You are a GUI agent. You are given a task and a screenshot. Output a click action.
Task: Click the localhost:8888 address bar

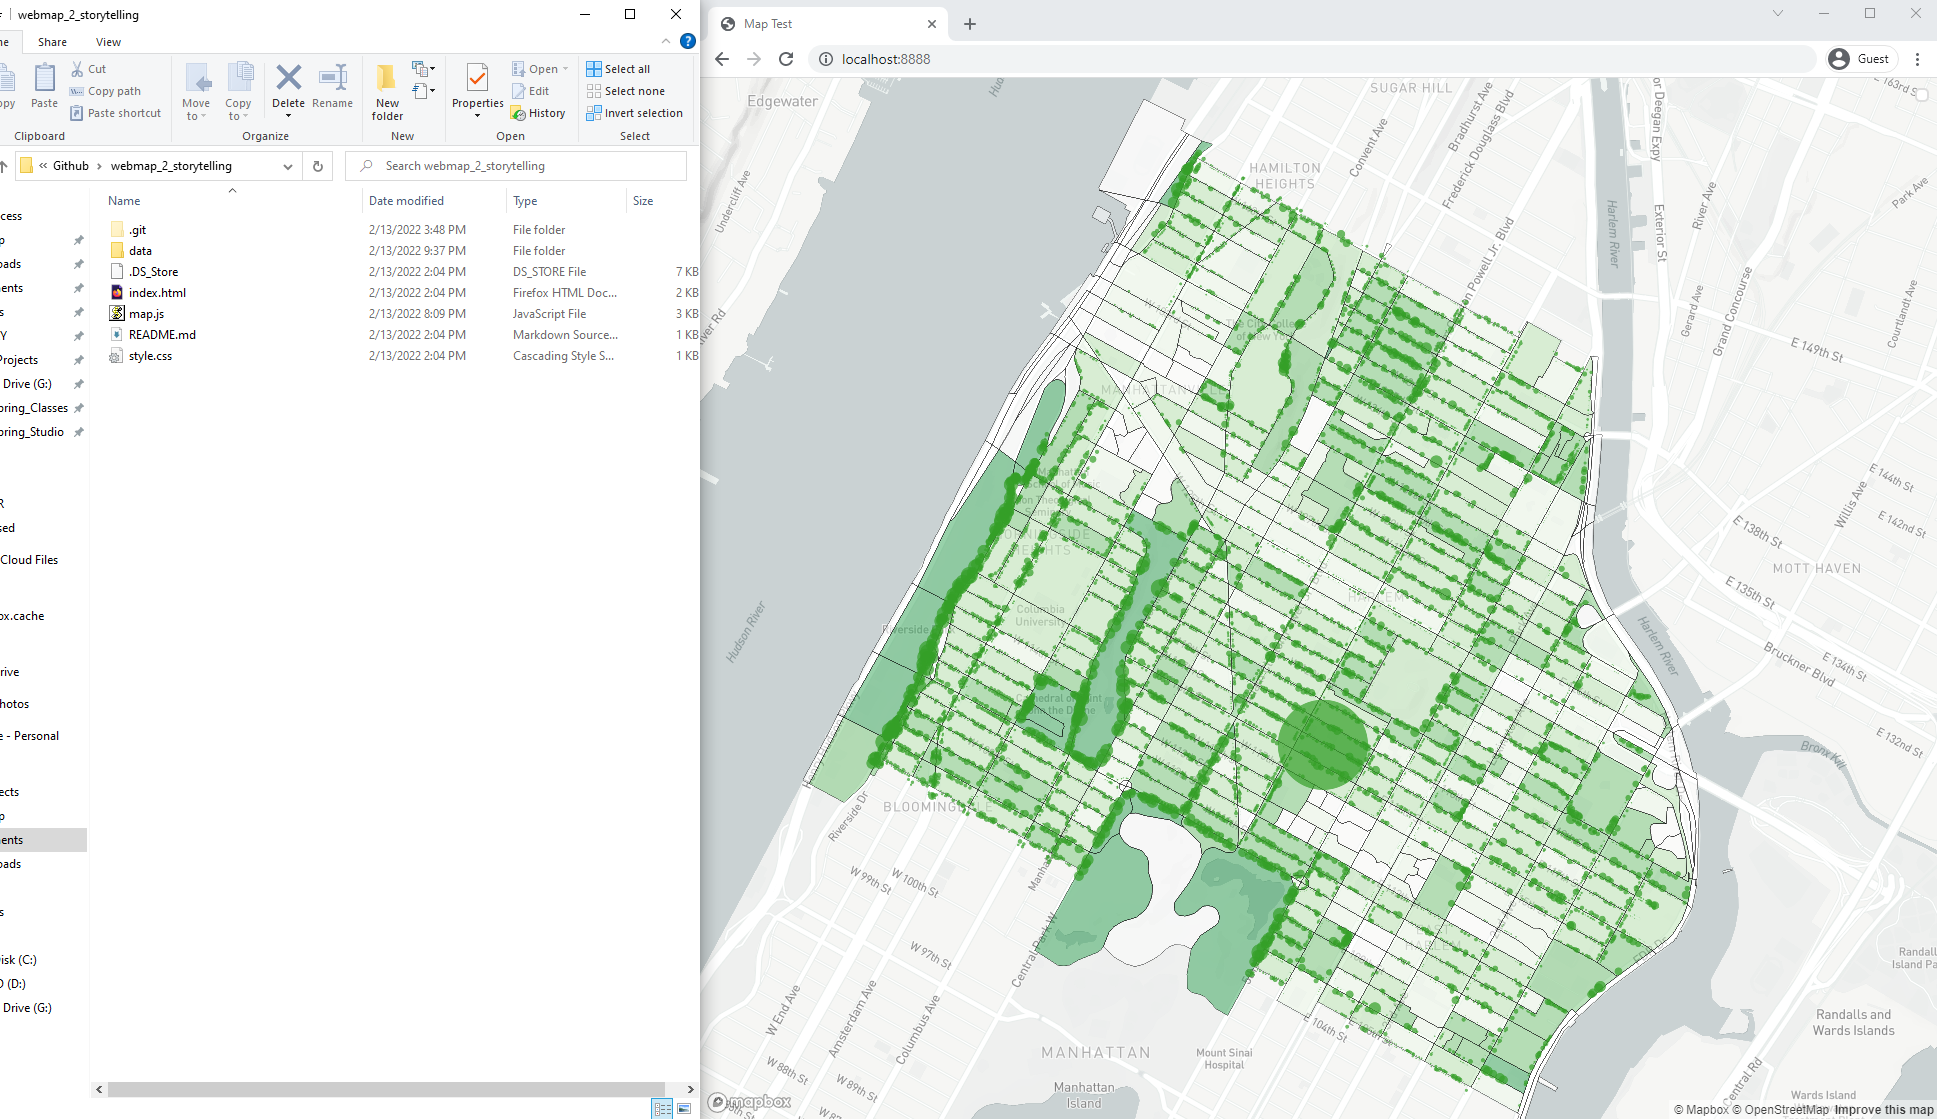[x=1312, y=59]
